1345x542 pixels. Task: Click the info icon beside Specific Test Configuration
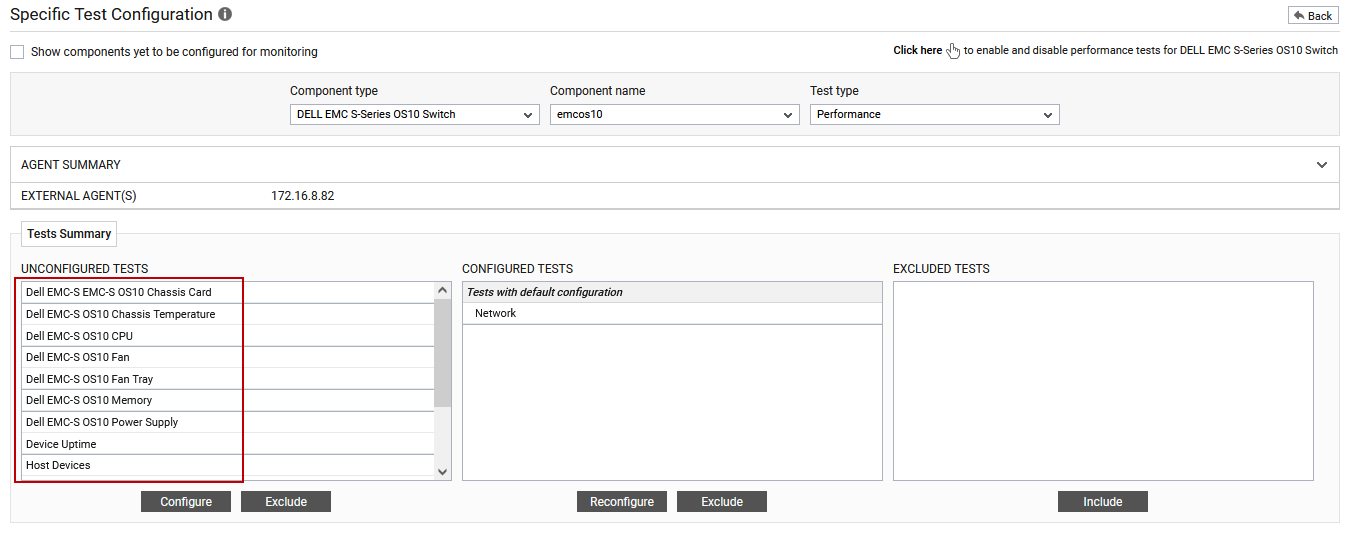point(225,15)
